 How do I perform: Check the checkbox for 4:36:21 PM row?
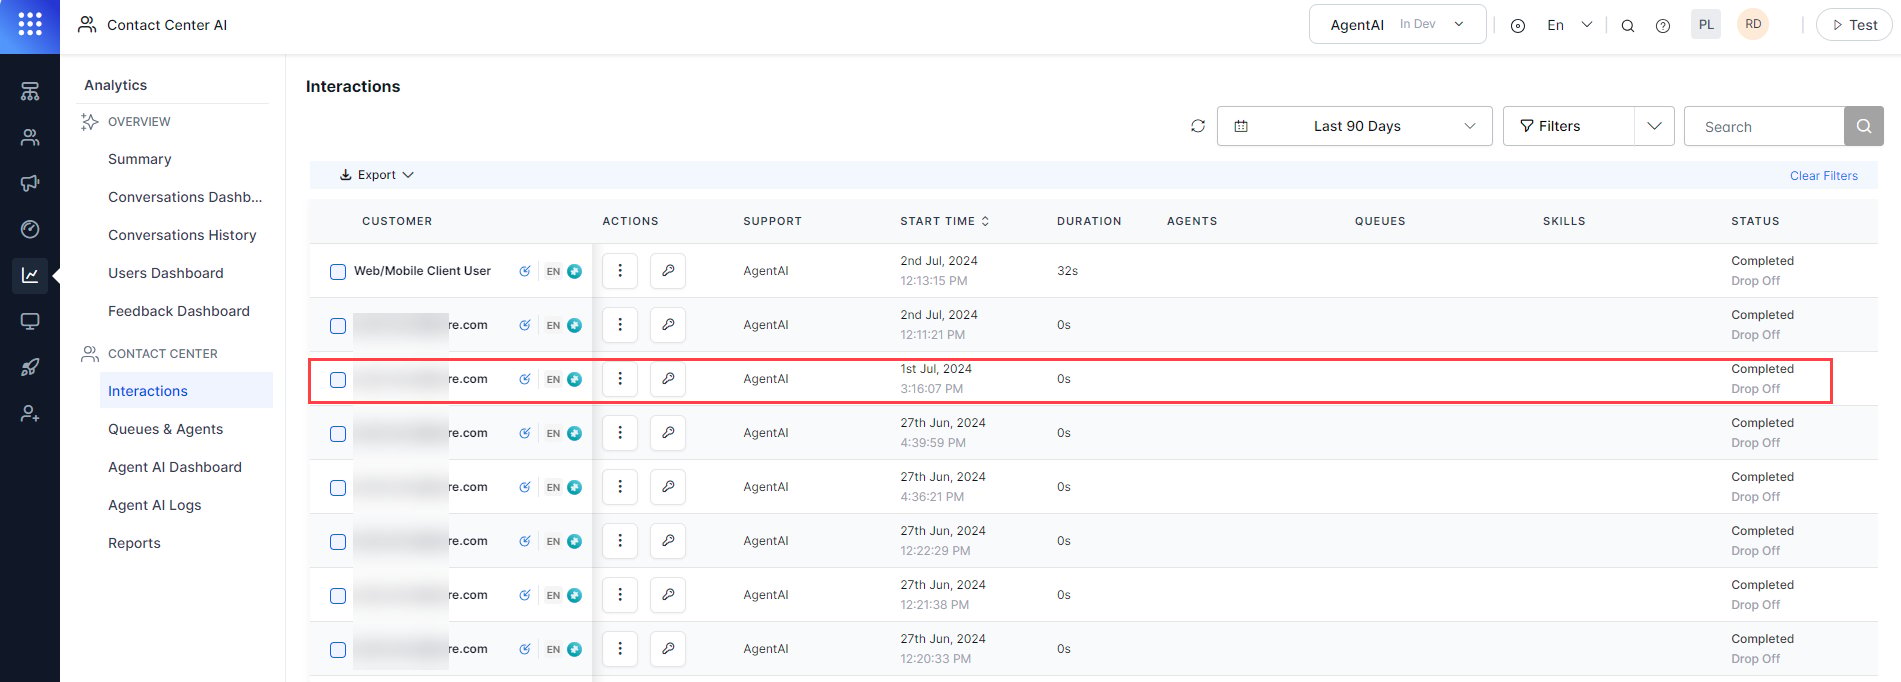338,488
